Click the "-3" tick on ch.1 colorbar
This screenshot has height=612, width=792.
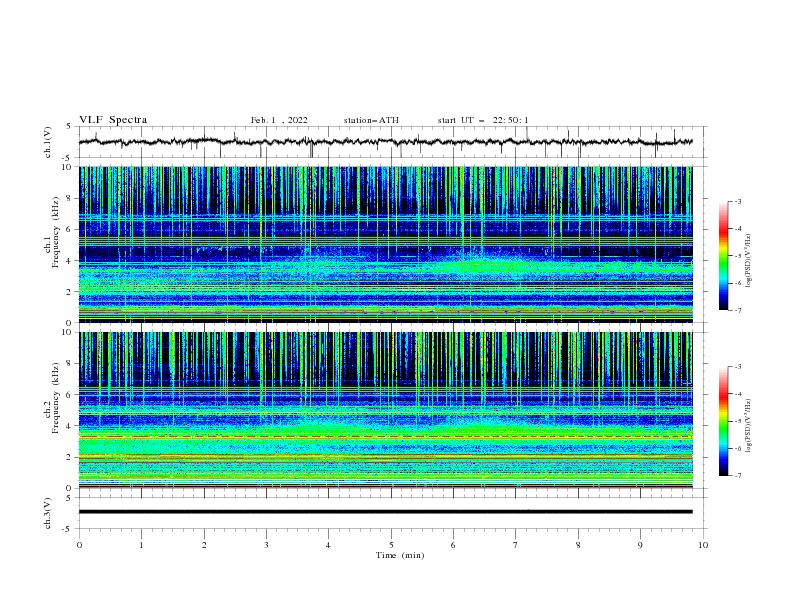coord(737,201)
